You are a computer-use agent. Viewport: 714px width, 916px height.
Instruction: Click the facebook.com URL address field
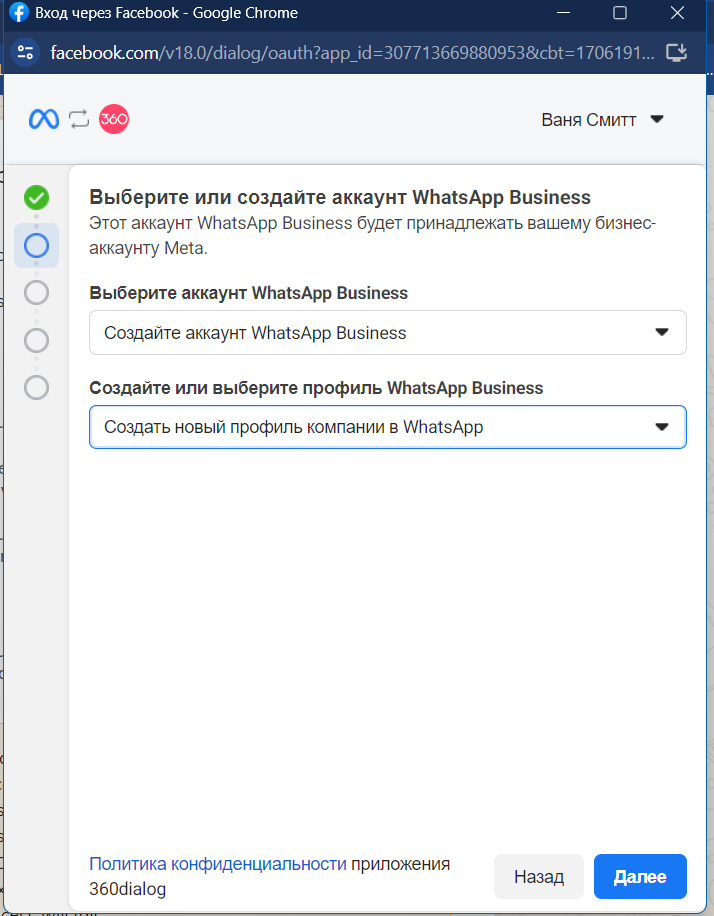pos(352,53)
